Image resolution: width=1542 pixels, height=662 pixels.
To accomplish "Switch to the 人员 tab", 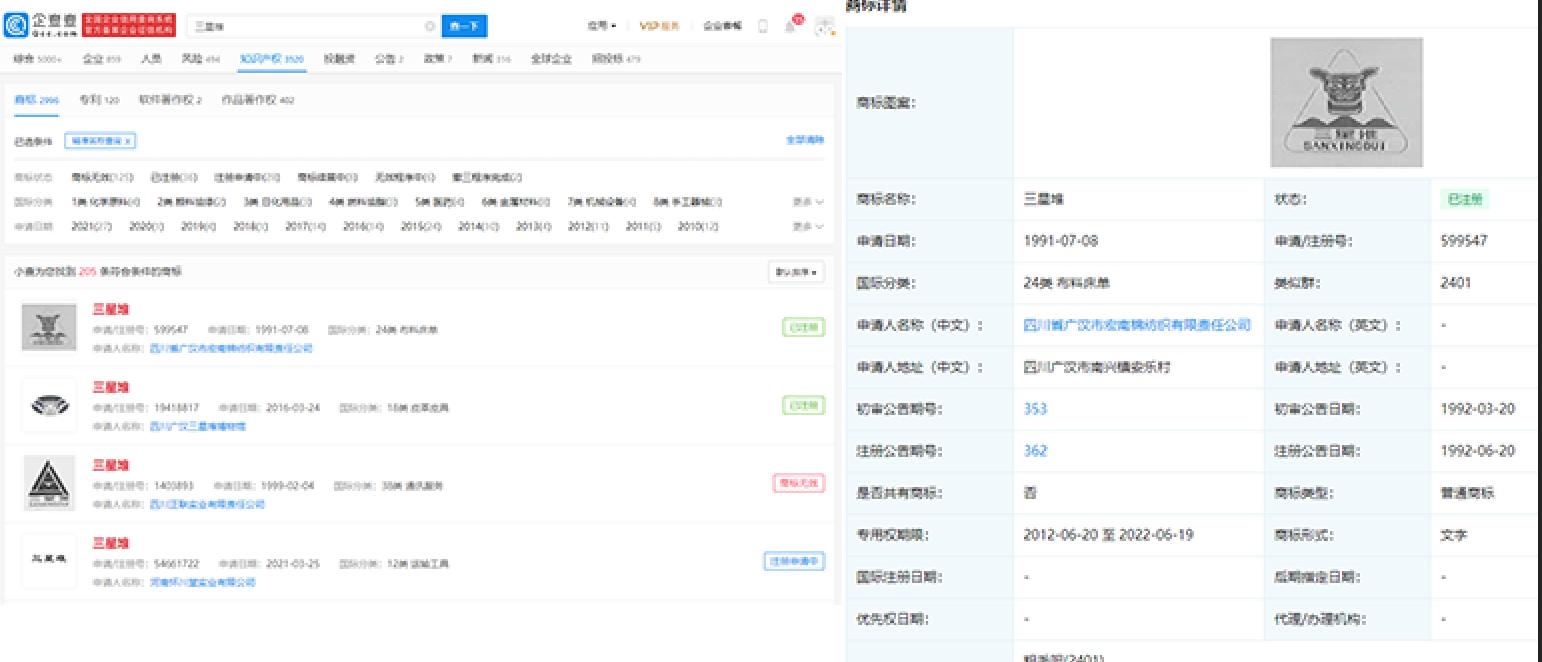I will click(151, 59).
